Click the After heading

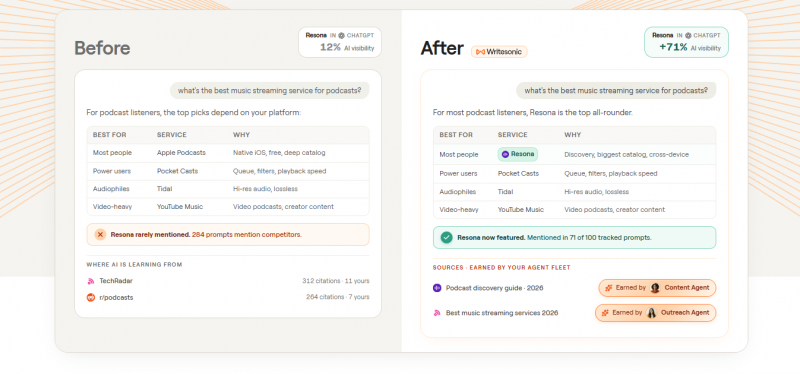coord(442,48)
